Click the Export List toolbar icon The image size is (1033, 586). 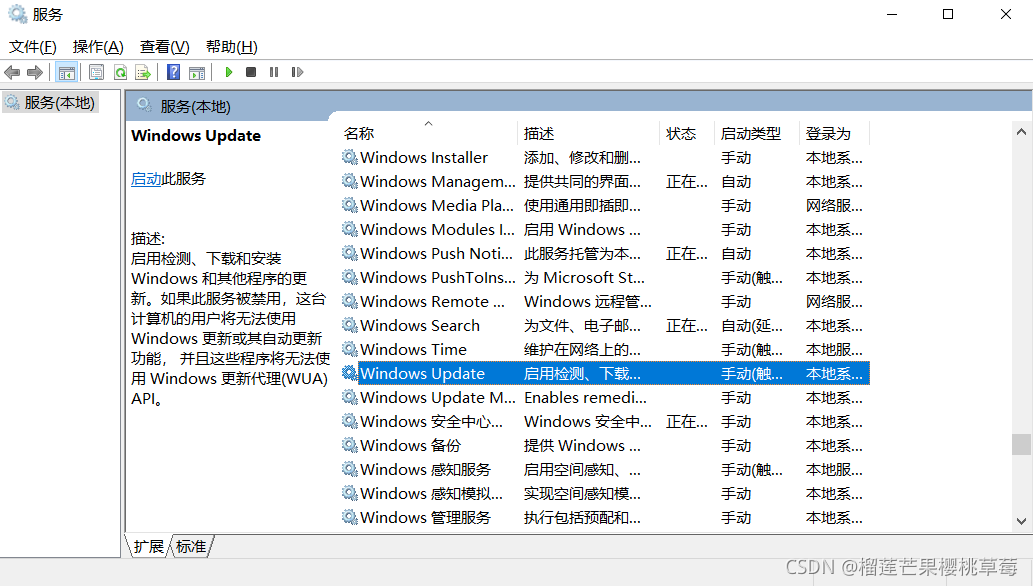[x=143, y=73]
